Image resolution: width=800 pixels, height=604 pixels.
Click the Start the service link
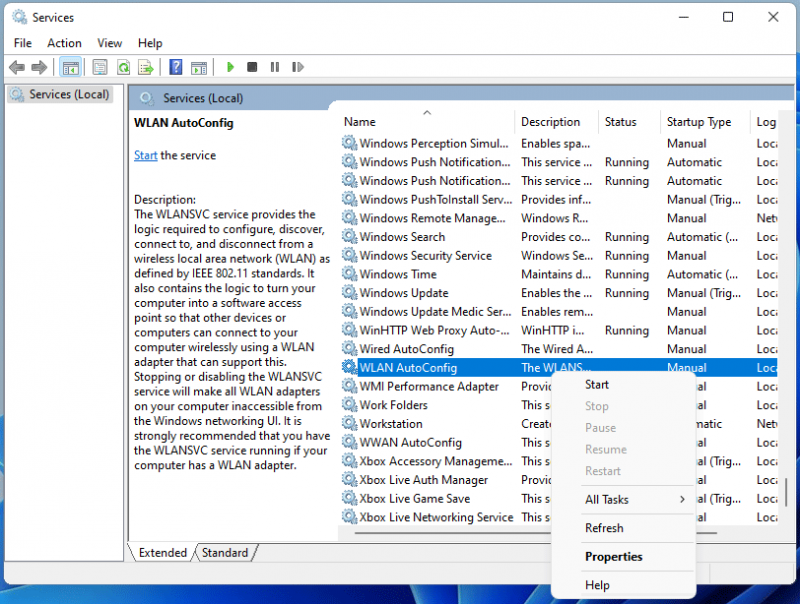145,156
